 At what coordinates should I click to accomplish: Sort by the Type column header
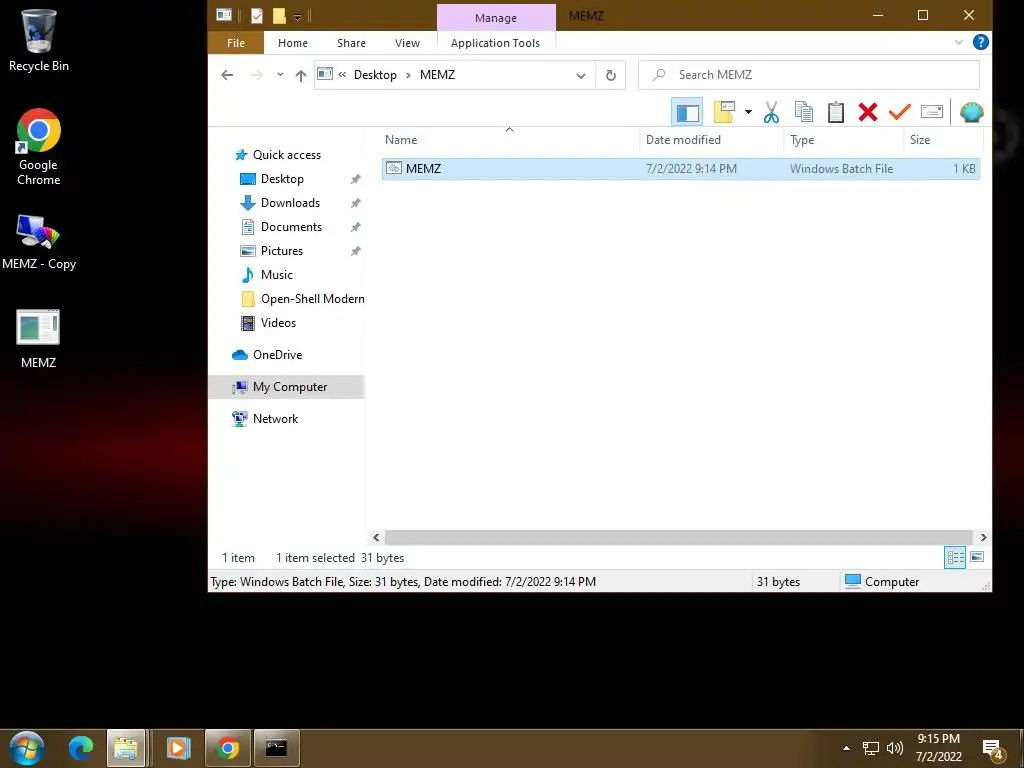click(844, 140)
